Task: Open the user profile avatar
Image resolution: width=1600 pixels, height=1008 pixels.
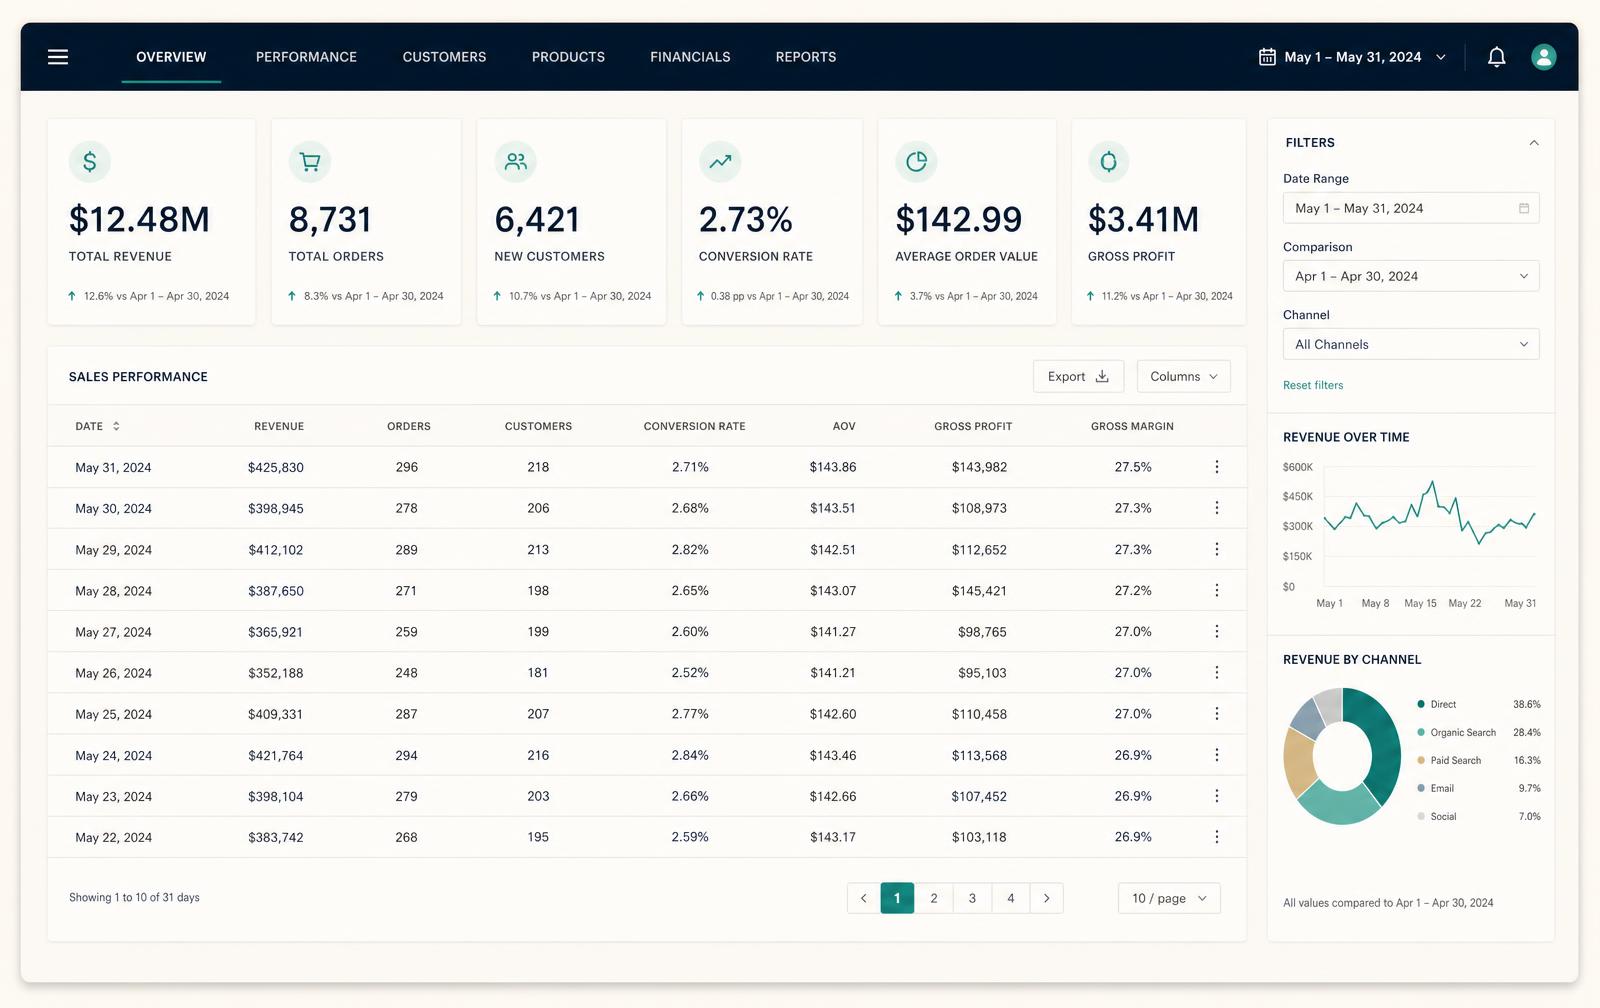Action: pyautogui.click(x=1543, y=57)
